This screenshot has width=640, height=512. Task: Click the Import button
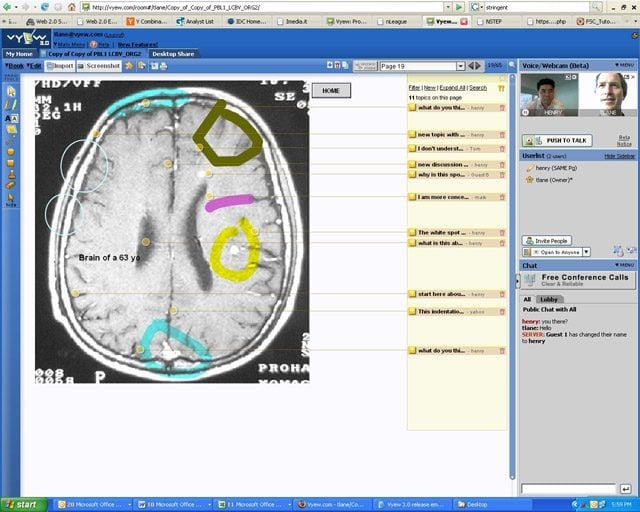tap(60, 66)
